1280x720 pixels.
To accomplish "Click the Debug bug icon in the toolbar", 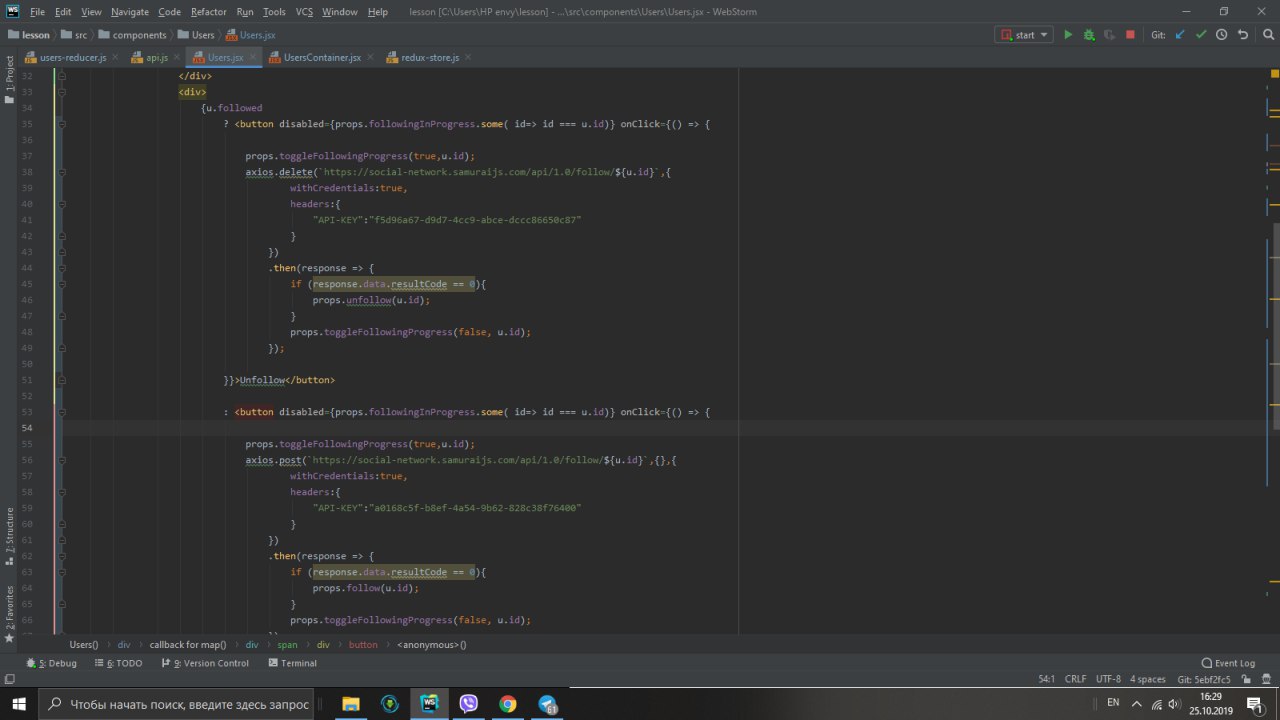I will tap(1089, 35).
